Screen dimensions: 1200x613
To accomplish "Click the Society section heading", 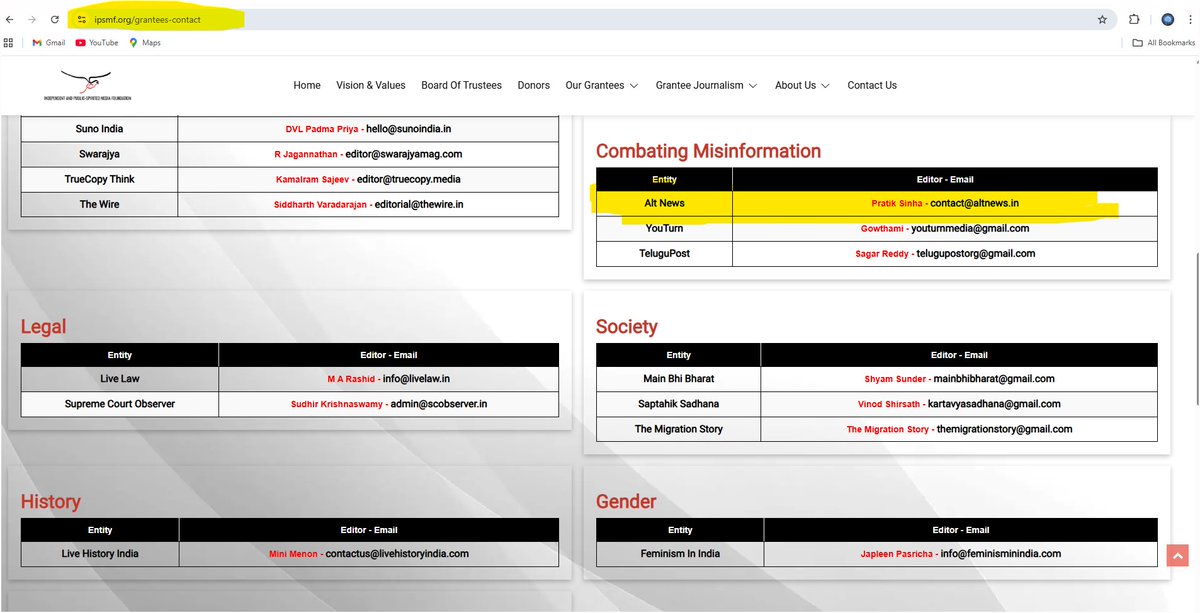I will 627,327.
